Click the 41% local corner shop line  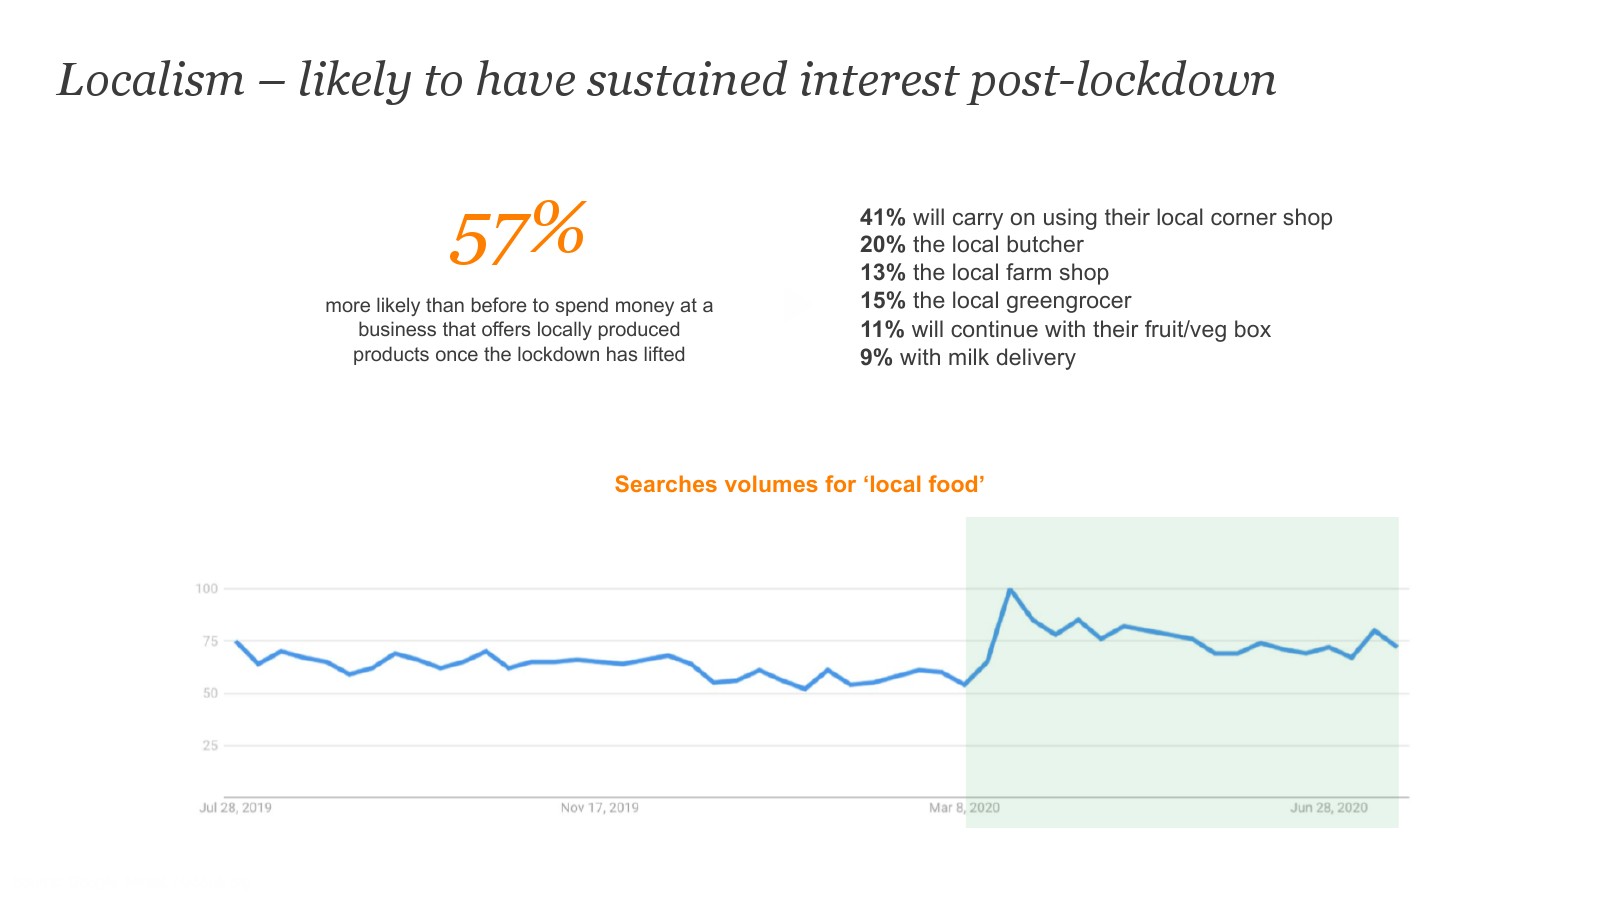1096,217
